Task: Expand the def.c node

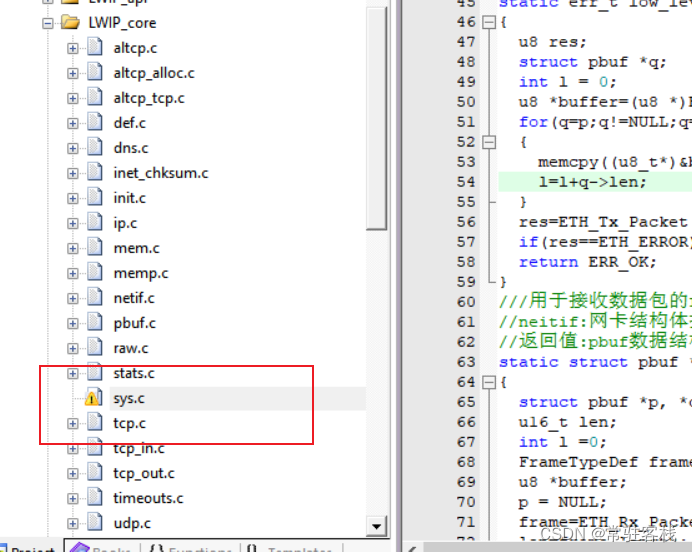Action: (73, 124)
